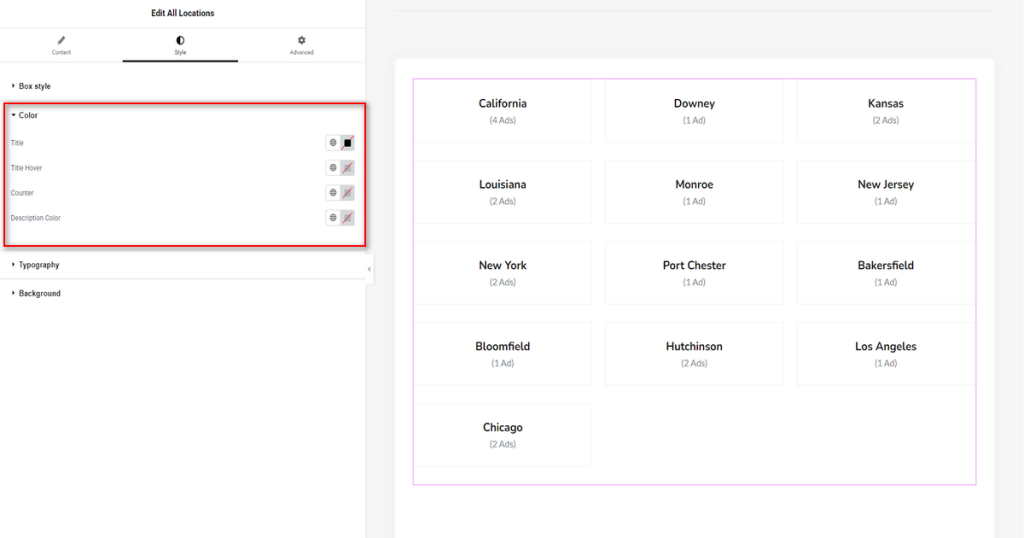This screenshot has height=538, width=1024.
Task: Click the globe icon for Title Hover
Action: pos(333,168)
